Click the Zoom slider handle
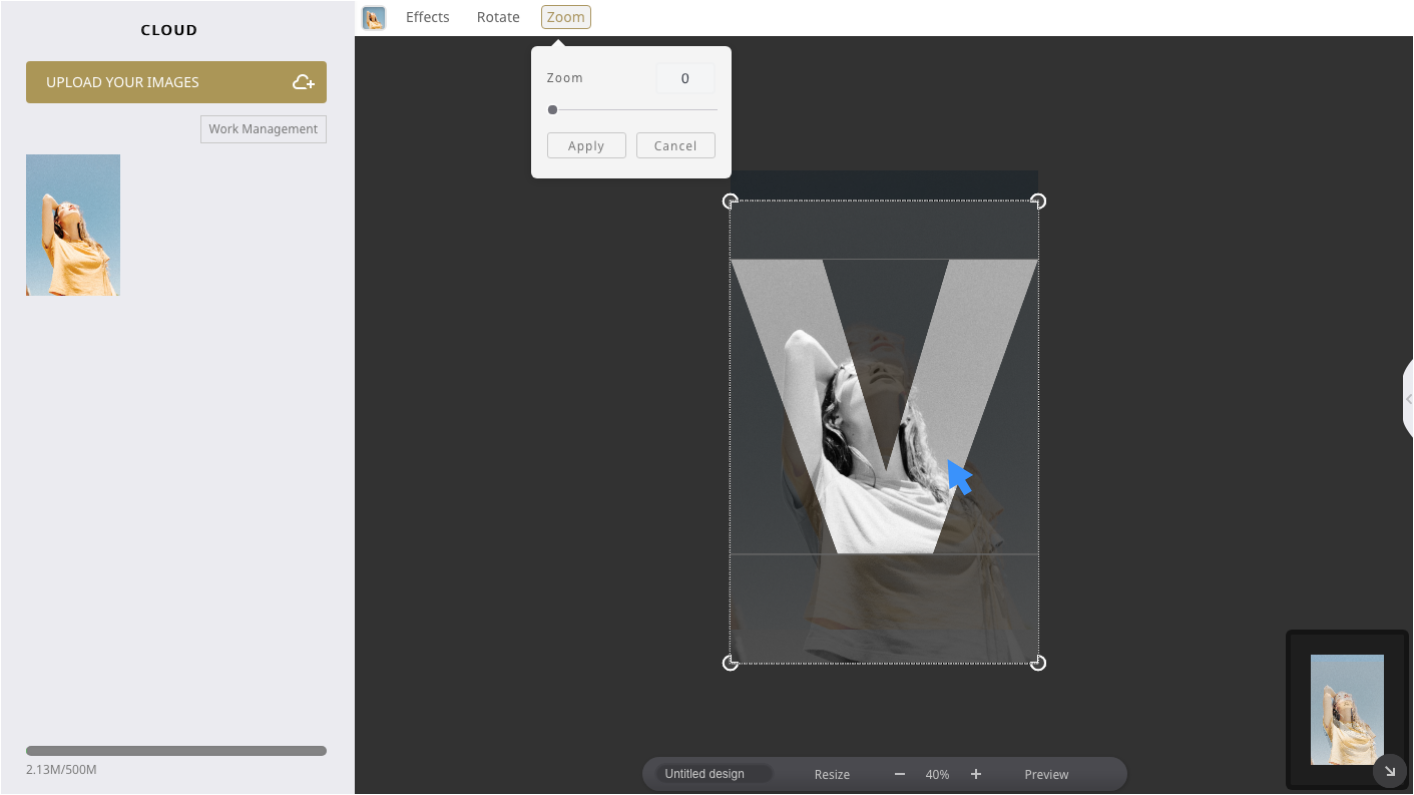The height and width of the screenshot is (795, 1414). click(552, 110)
